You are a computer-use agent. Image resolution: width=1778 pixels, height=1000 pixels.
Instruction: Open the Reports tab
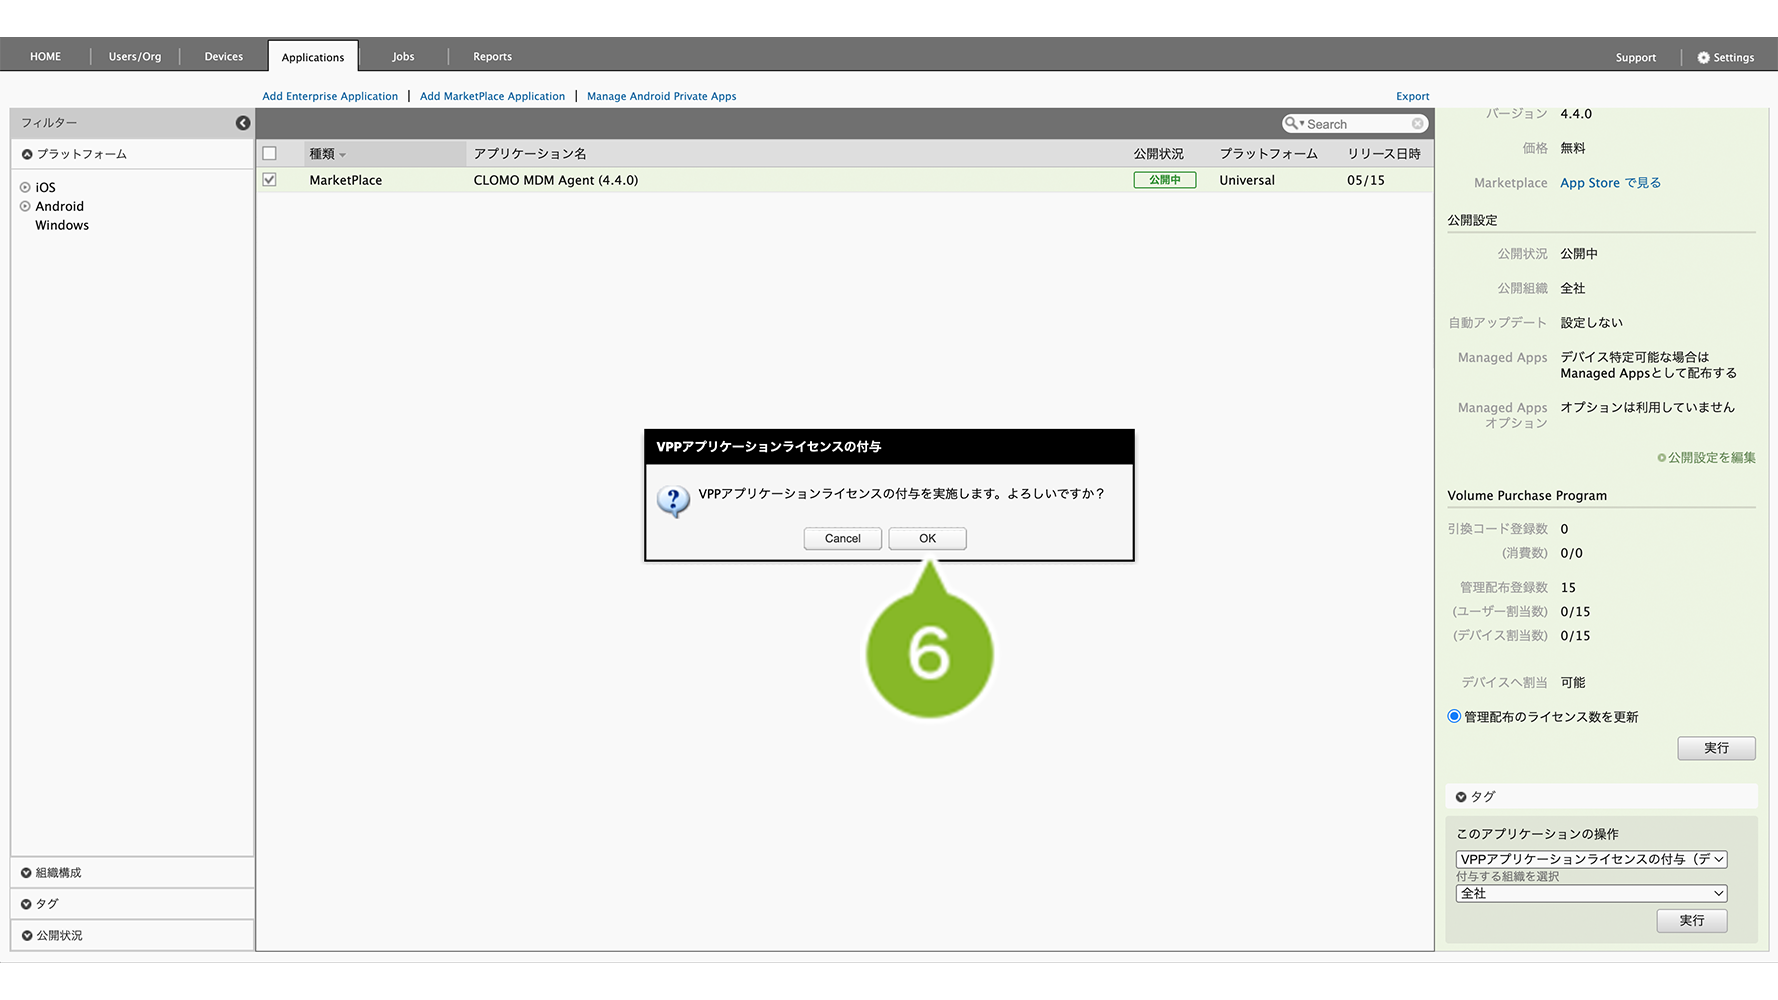[492, 57]
